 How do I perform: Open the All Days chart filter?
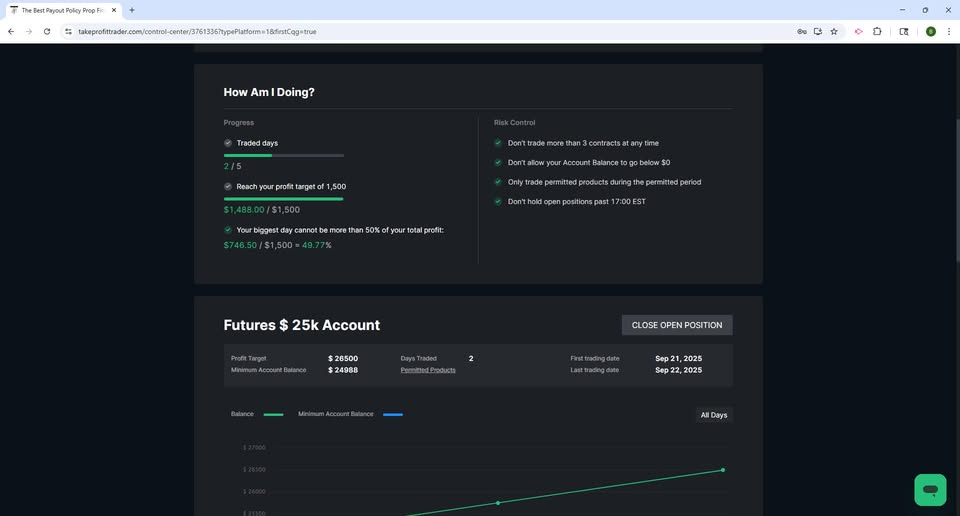[714, 415]
